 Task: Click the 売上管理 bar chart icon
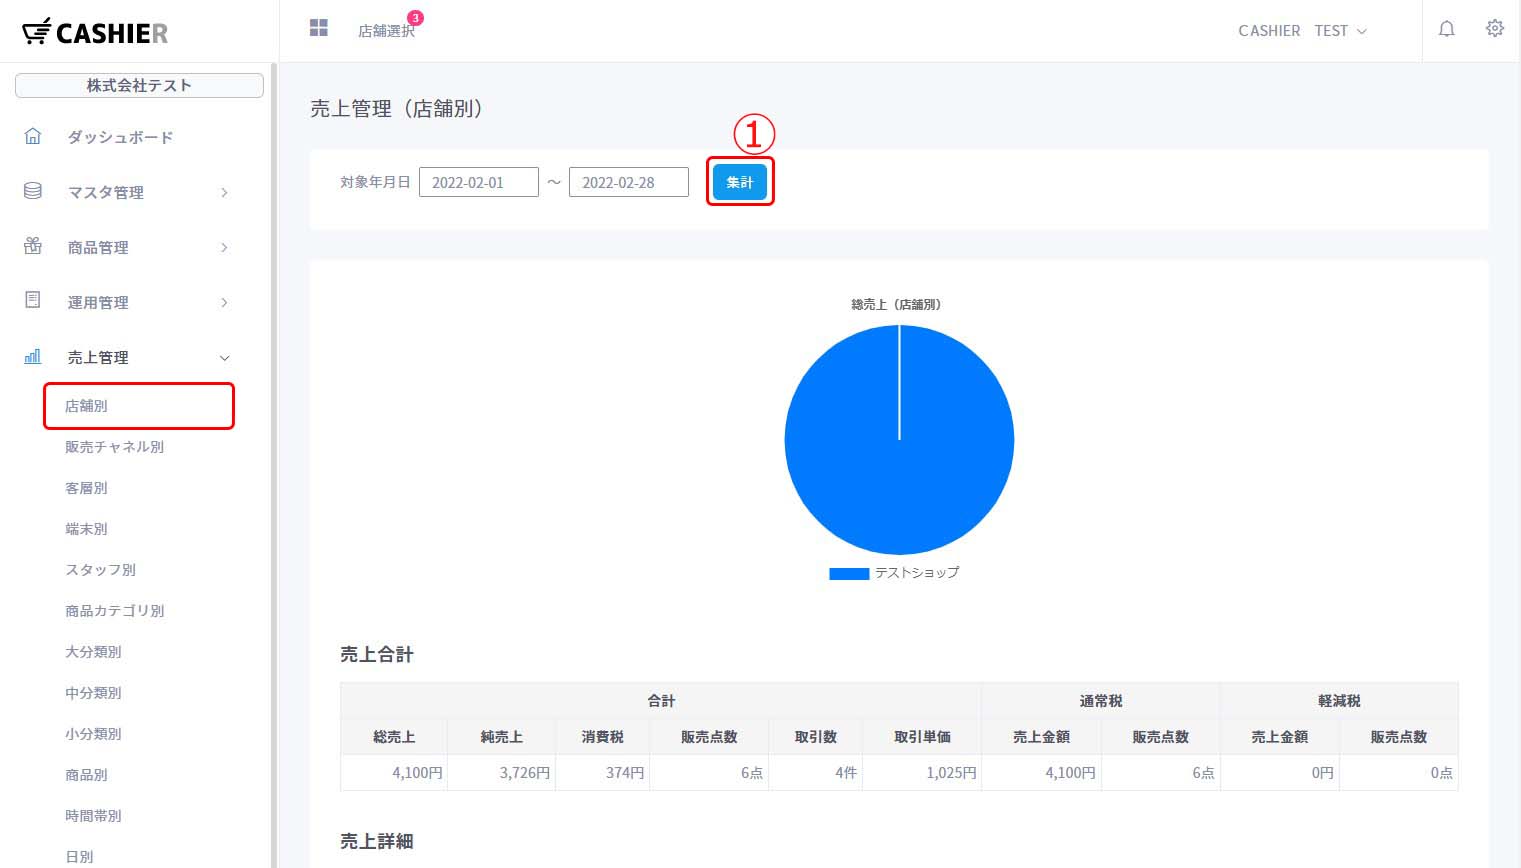pyautogui.click(x=33, y=356)
